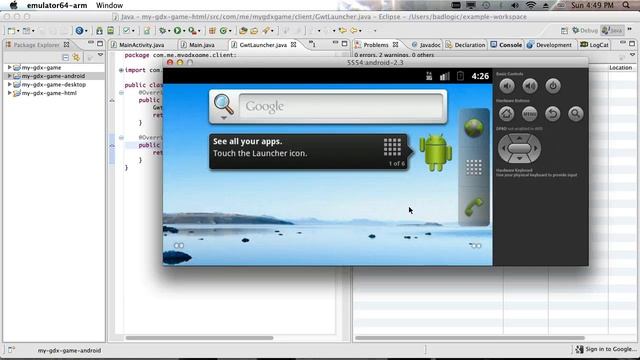Close the GwtLauncher.java editor tab
This screenshot has width=640, height=360.
tap(293, 45)
